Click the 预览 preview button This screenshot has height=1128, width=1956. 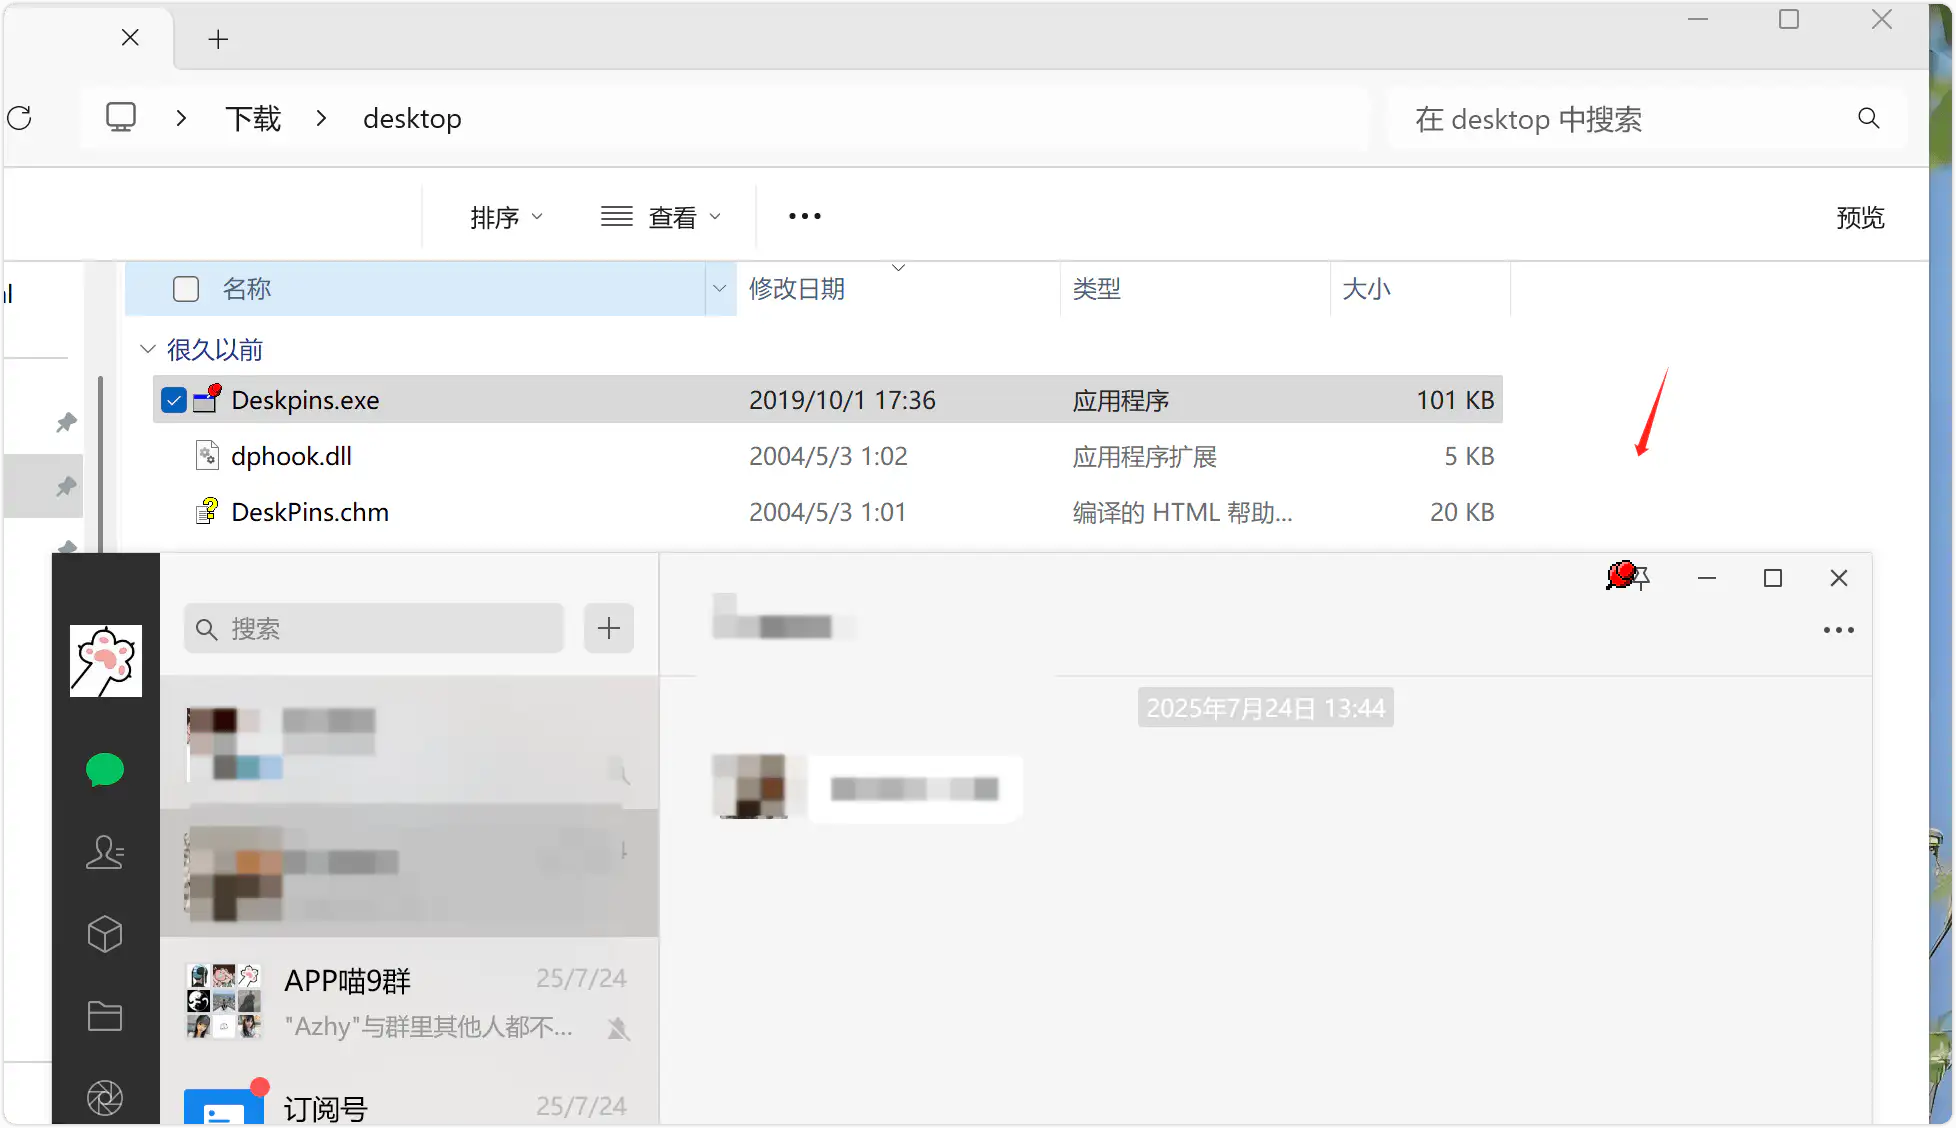point(1860,217)
